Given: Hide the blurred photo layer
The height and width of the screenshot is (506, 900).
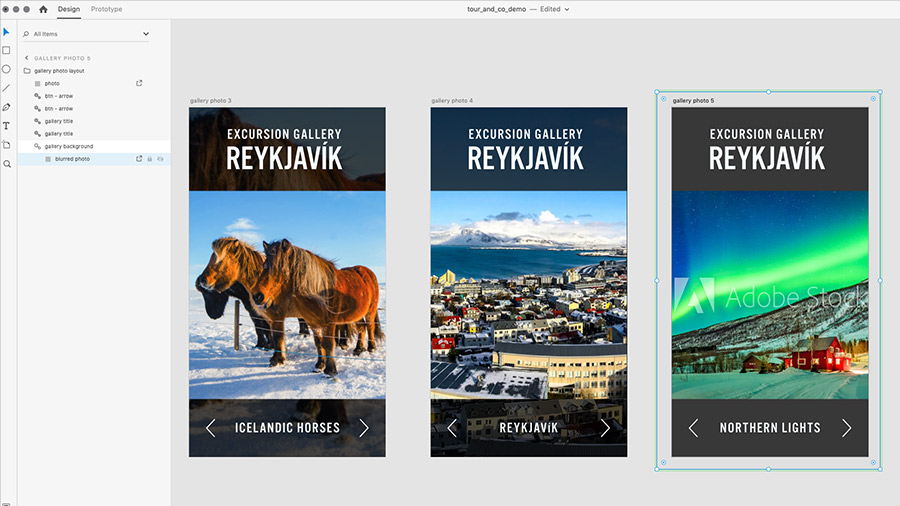Looking at the screenshot, I should click(161, 159).
